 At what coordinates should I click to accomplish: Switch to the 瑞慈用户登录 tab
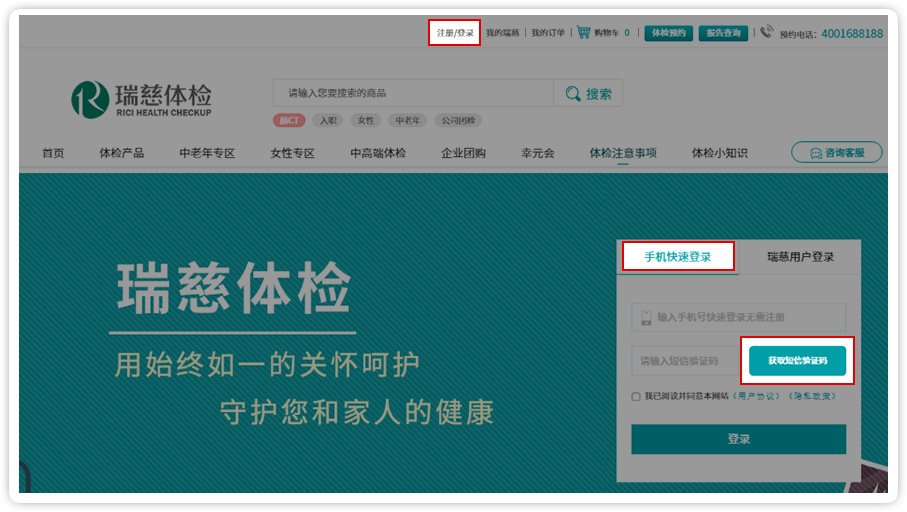coord(801,257)
